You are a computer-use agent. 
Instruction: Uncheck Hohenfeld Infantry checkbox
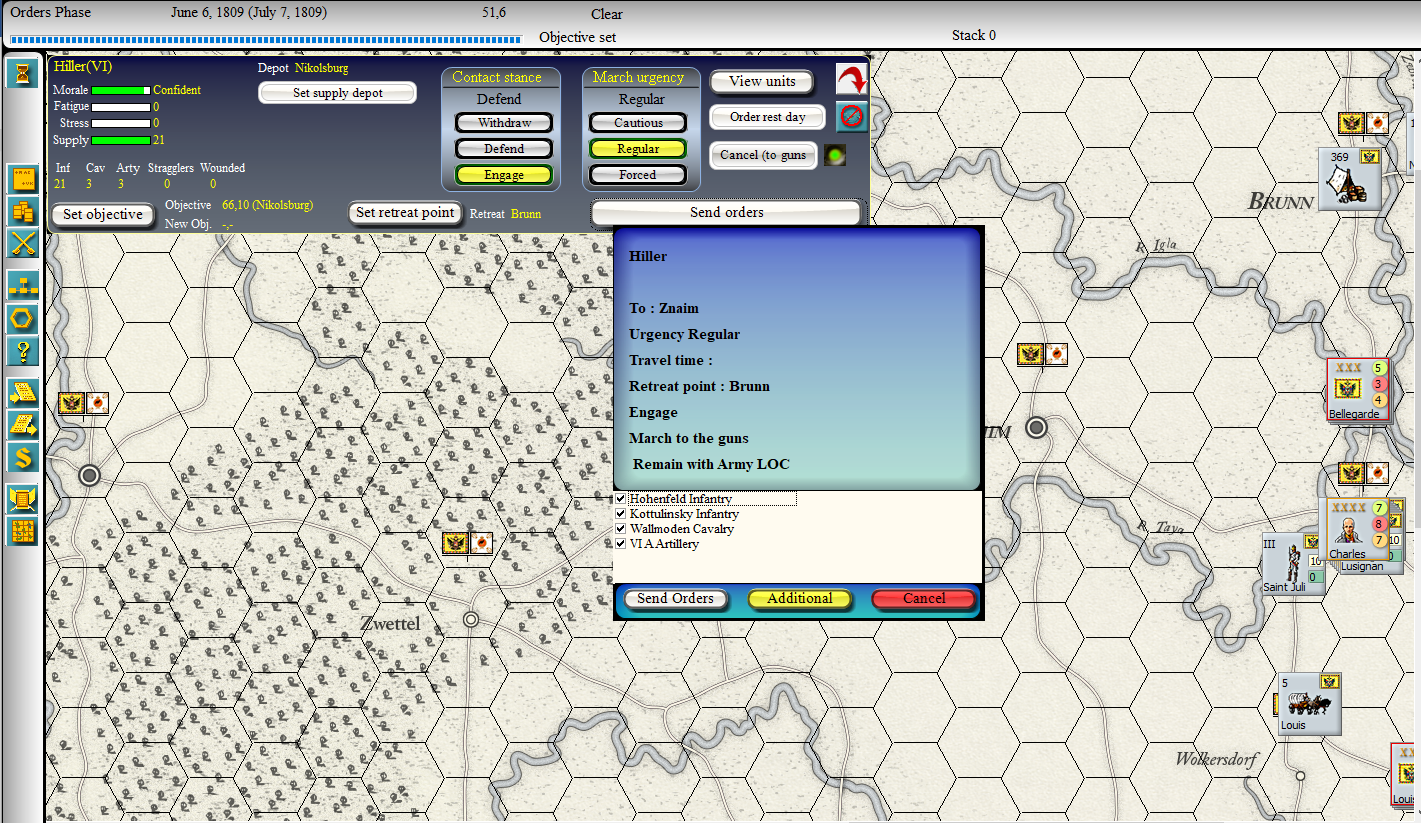coord(621,499)
